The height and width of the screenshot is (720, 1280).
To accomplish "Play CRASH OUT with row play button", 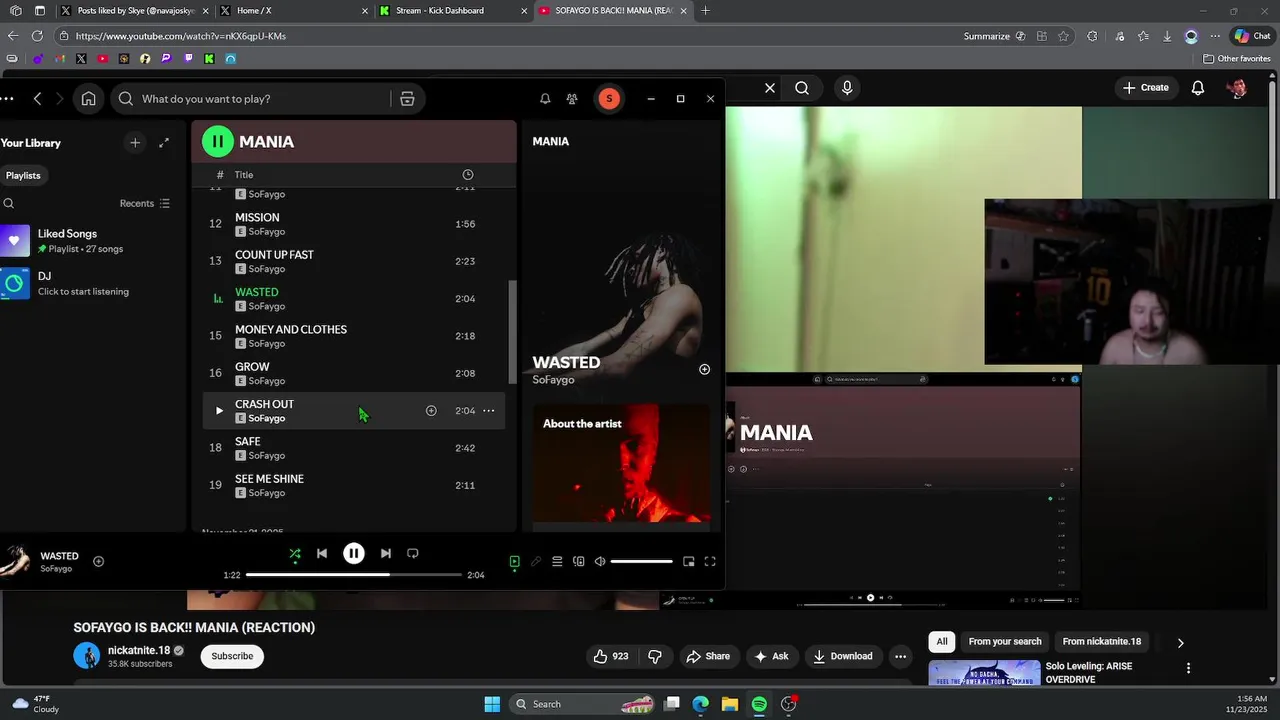I will 219,411.
